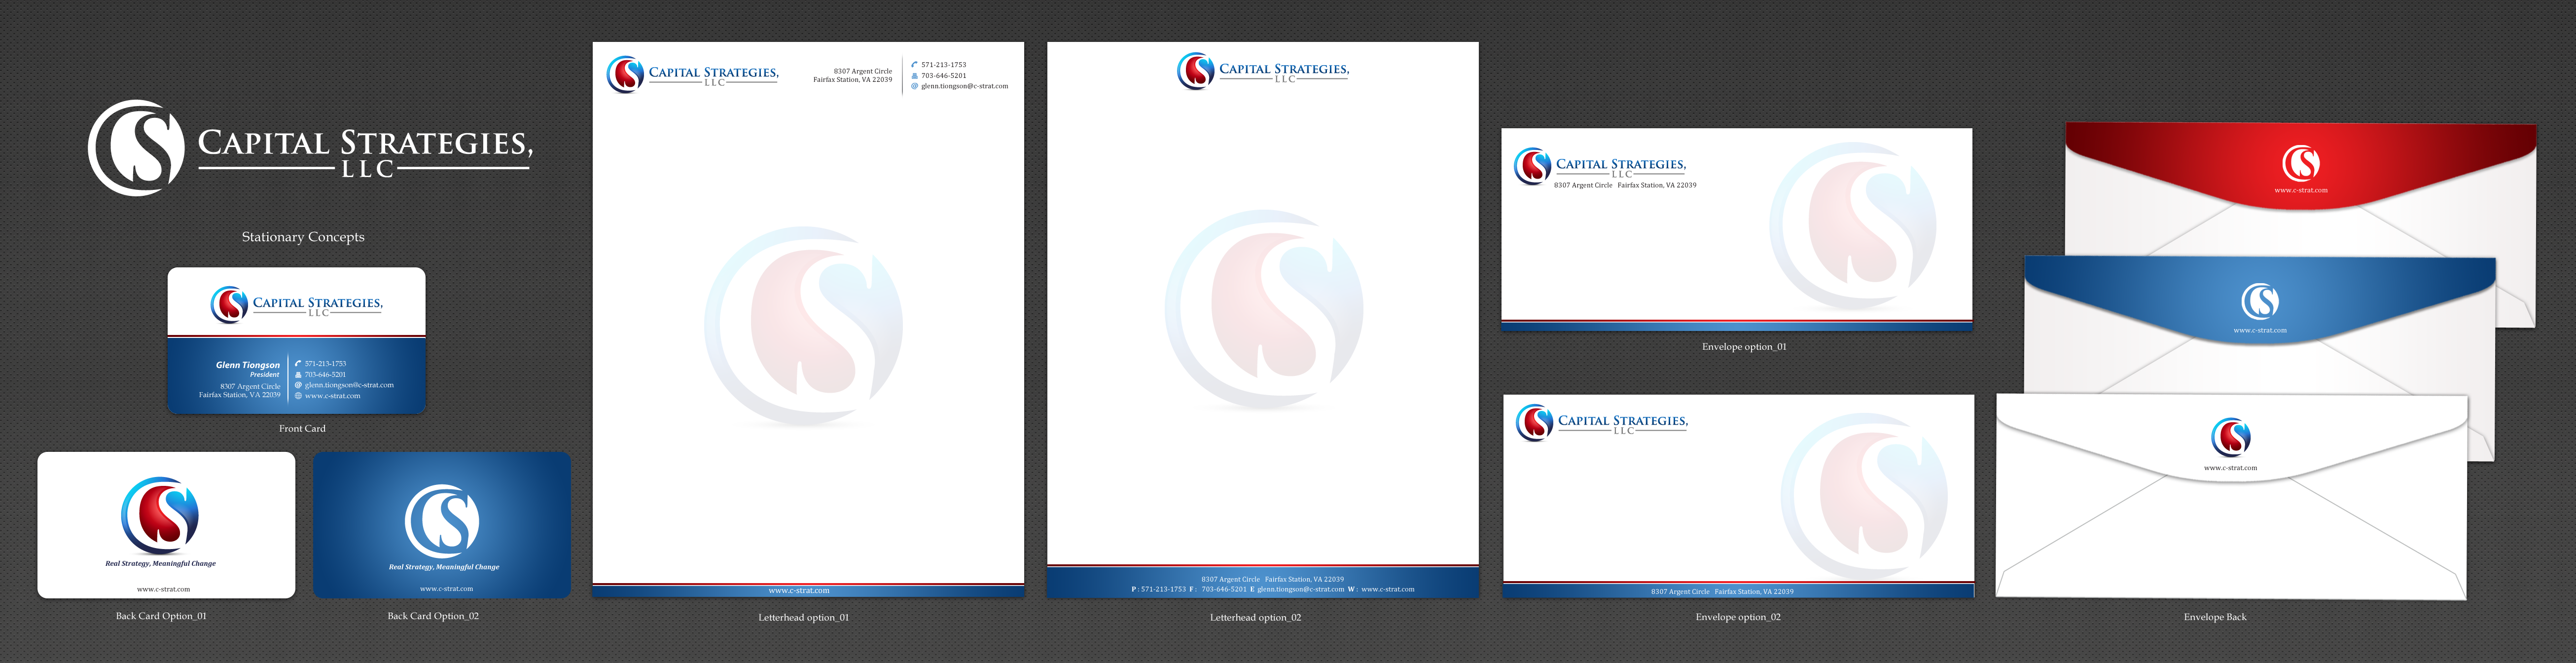Click the faded CS watermark on Letterhead option_02
Image resolution: width=2576 pixels, height=663 pixels.
(1263, 310)
